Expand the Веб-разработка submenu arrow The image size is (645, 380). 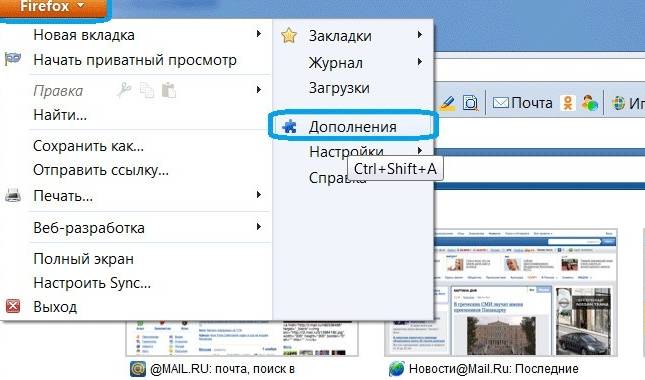coord(258,227)
